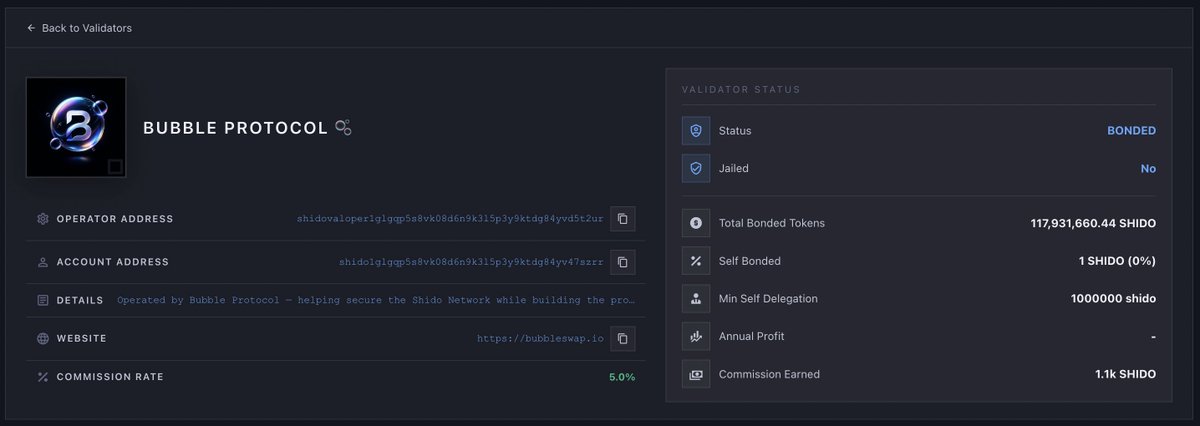The image size is (1200, 426).
Task: Click the Website globe icon
Action: 43,338
